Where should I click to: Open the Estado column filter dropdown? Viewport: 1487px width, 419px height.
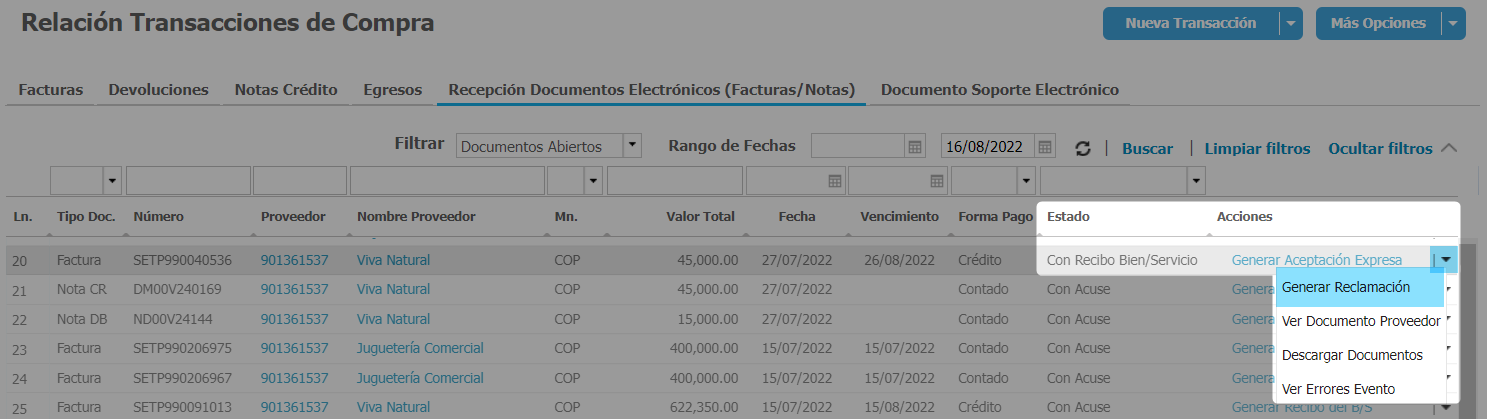click(1195, 181)
